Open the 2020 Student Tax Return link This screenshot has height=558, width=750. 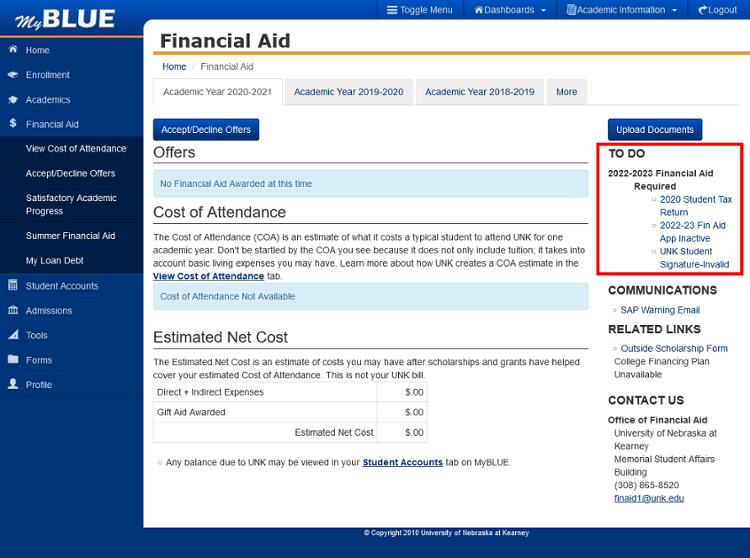click(695, 206)
